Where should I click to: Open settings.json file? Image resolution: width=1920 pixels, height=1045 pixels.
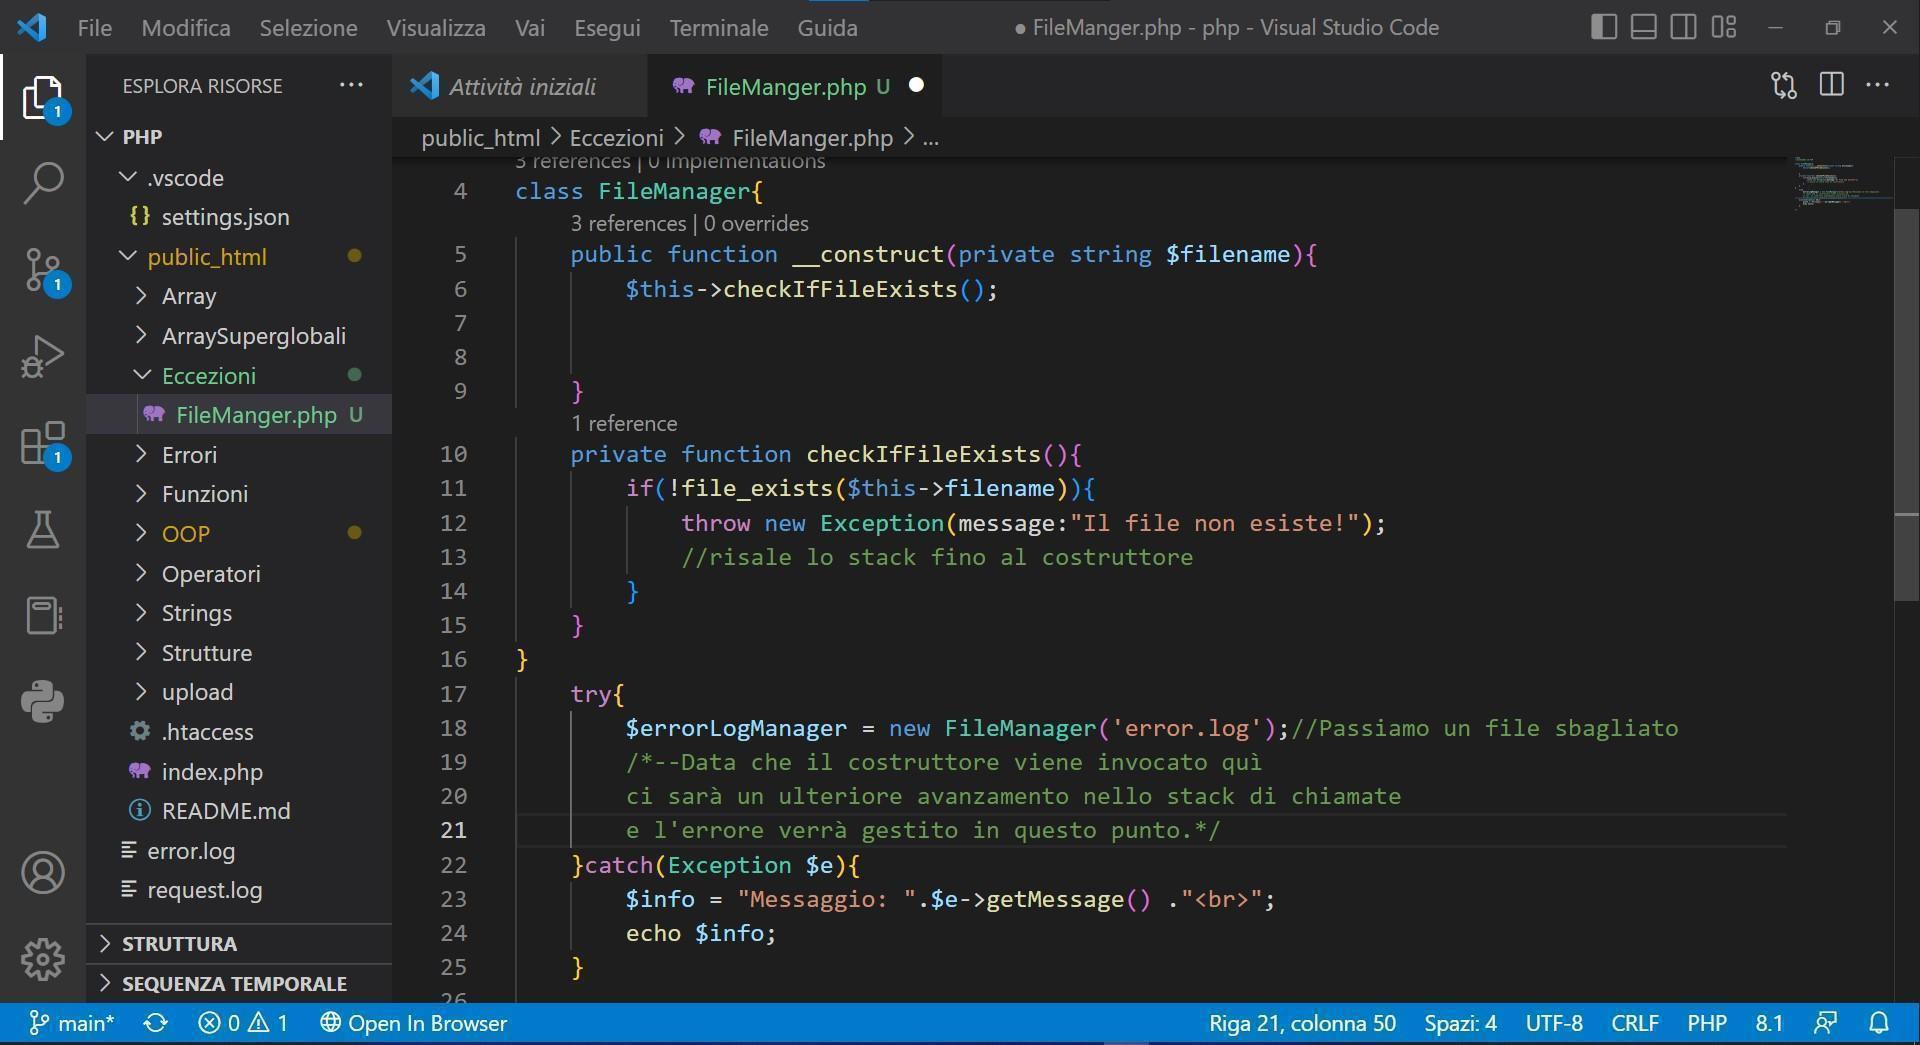239,217
